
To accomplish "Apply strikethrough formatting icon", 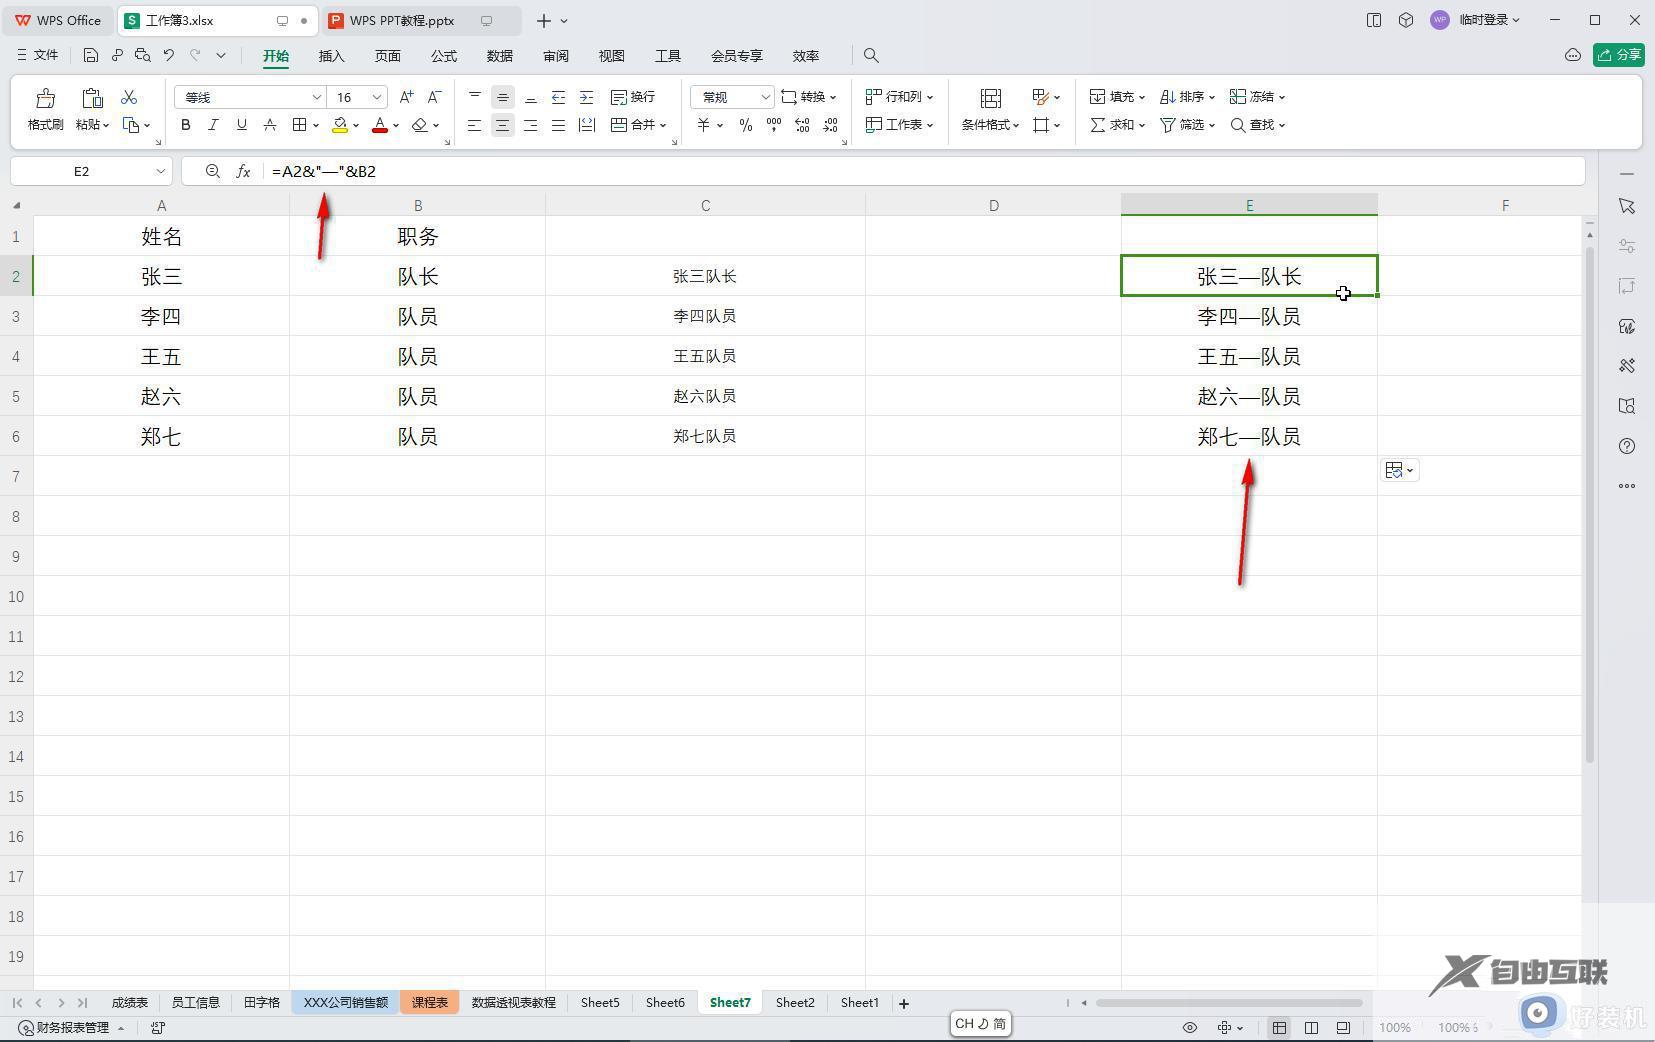I will 270,125.
